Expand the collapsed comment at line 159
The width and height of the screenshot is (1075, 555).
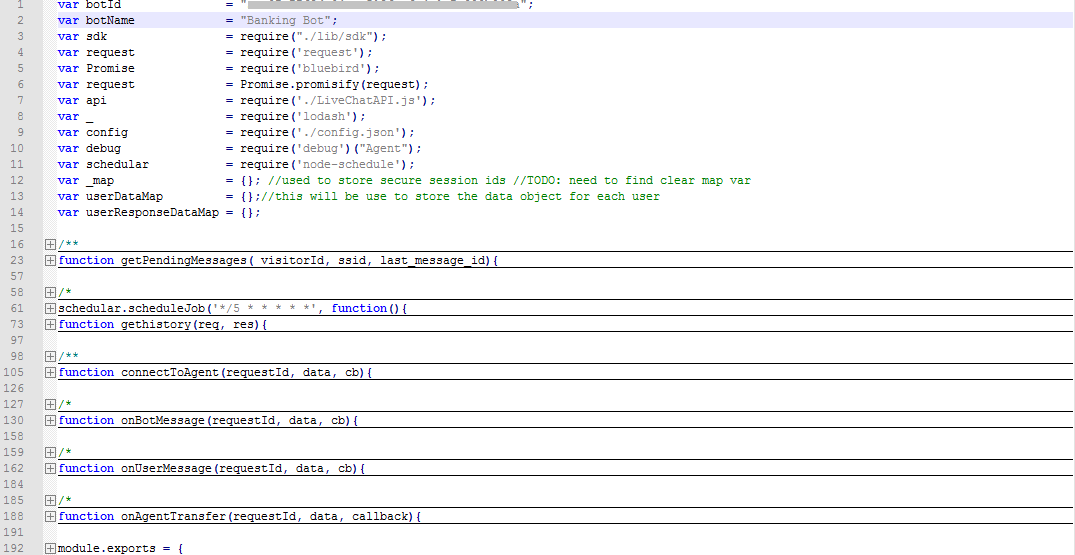(50, 453)
